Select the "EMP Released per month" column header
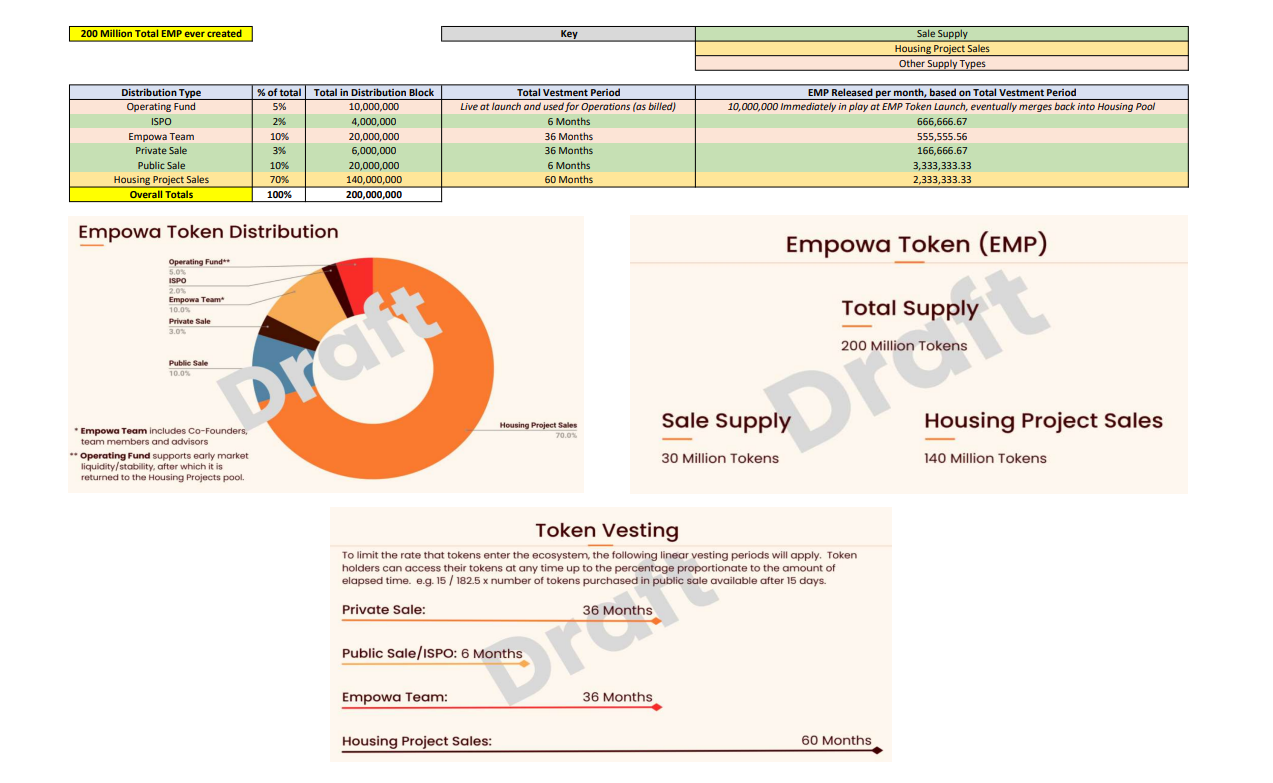This screenshot has height=783, width=1273. [x=942, y=92]
